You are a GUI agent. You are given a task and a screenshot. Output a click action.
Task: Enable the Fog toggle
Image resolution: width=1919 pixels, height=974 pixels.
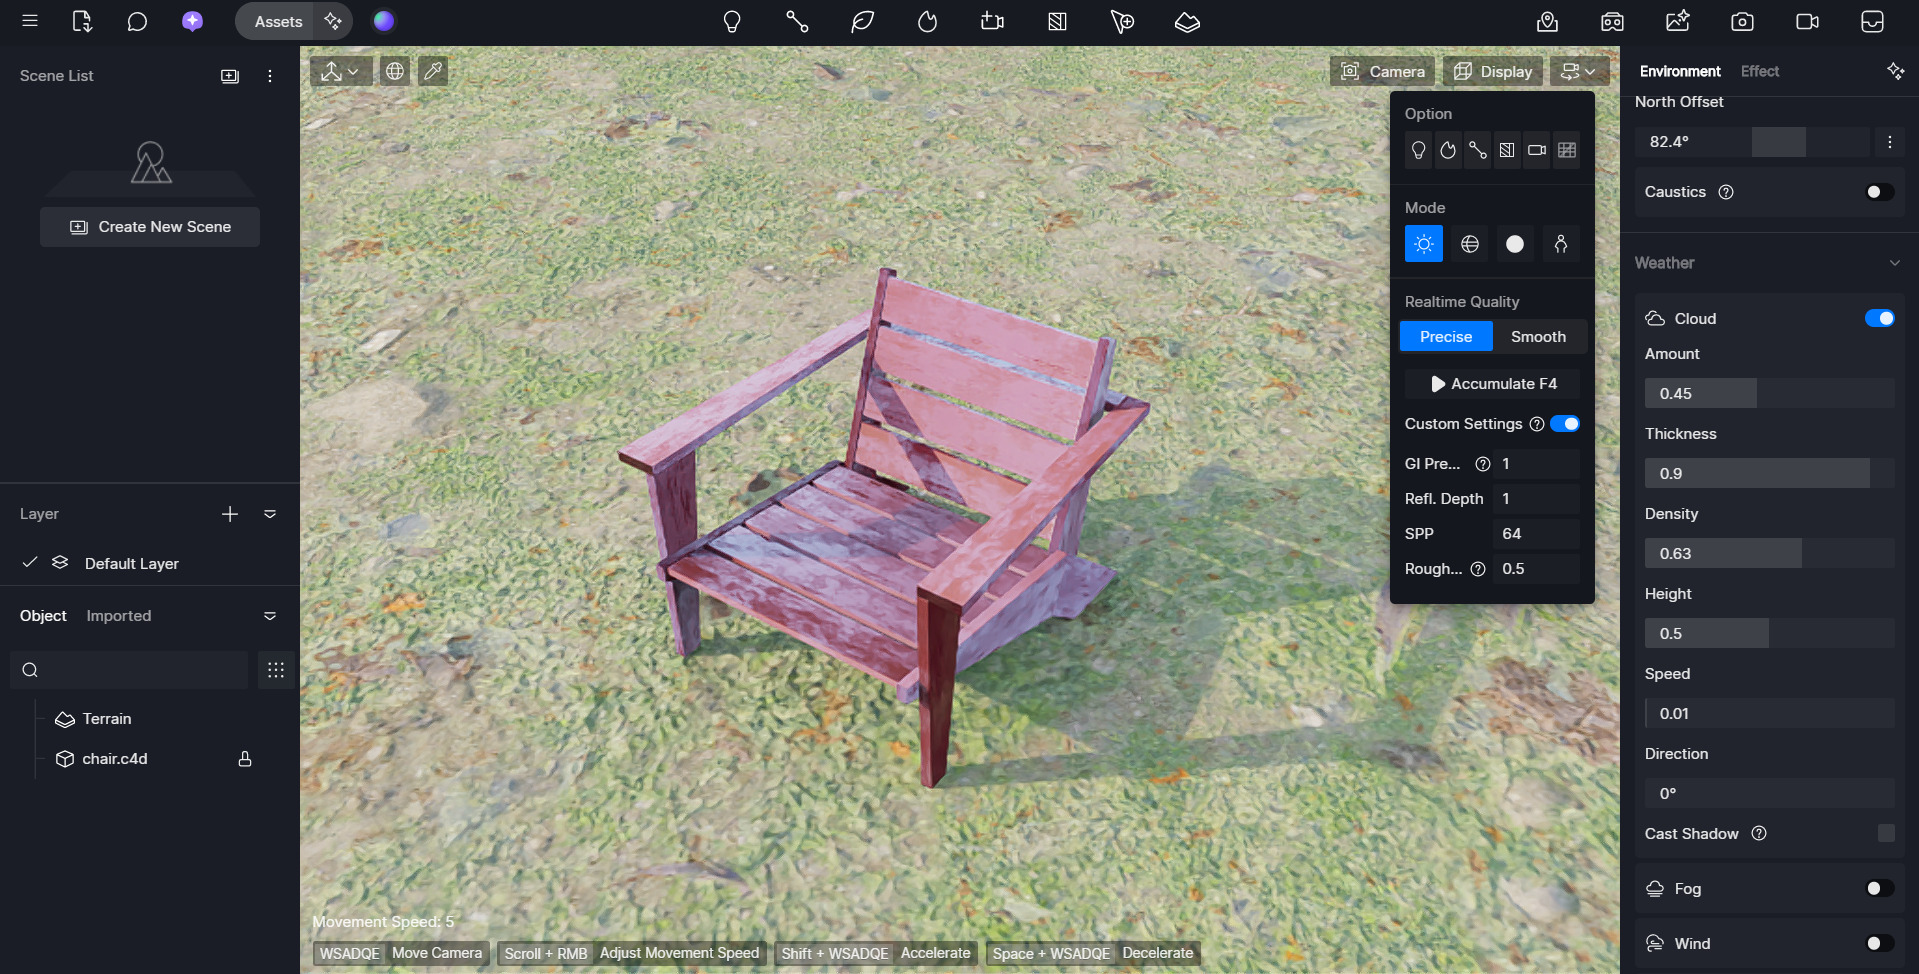tap(1879, 888)
